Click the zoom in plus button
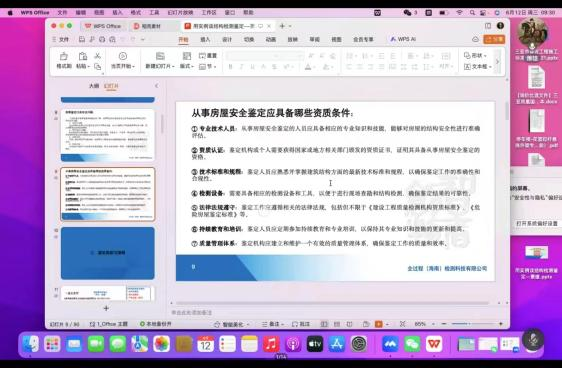Screen dimensions: 562x368 [501, 324]
